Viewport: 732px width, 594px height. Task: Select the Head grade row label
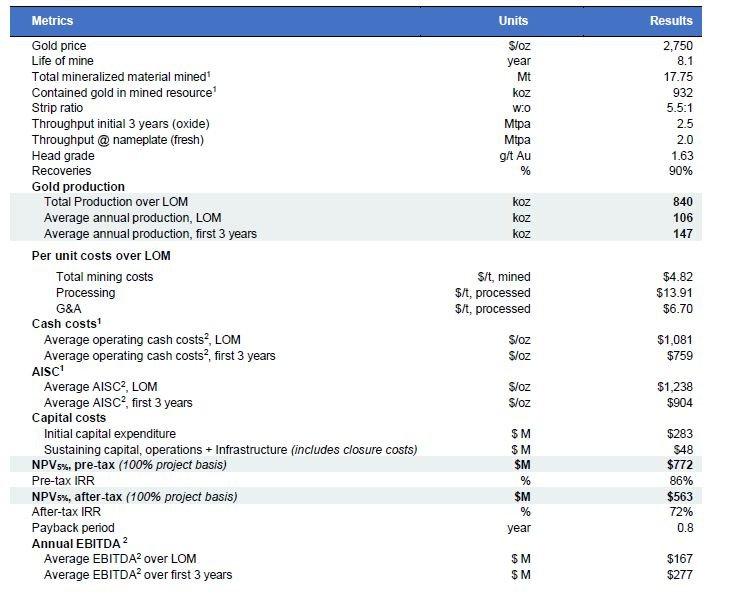click(x=63, y=155)
